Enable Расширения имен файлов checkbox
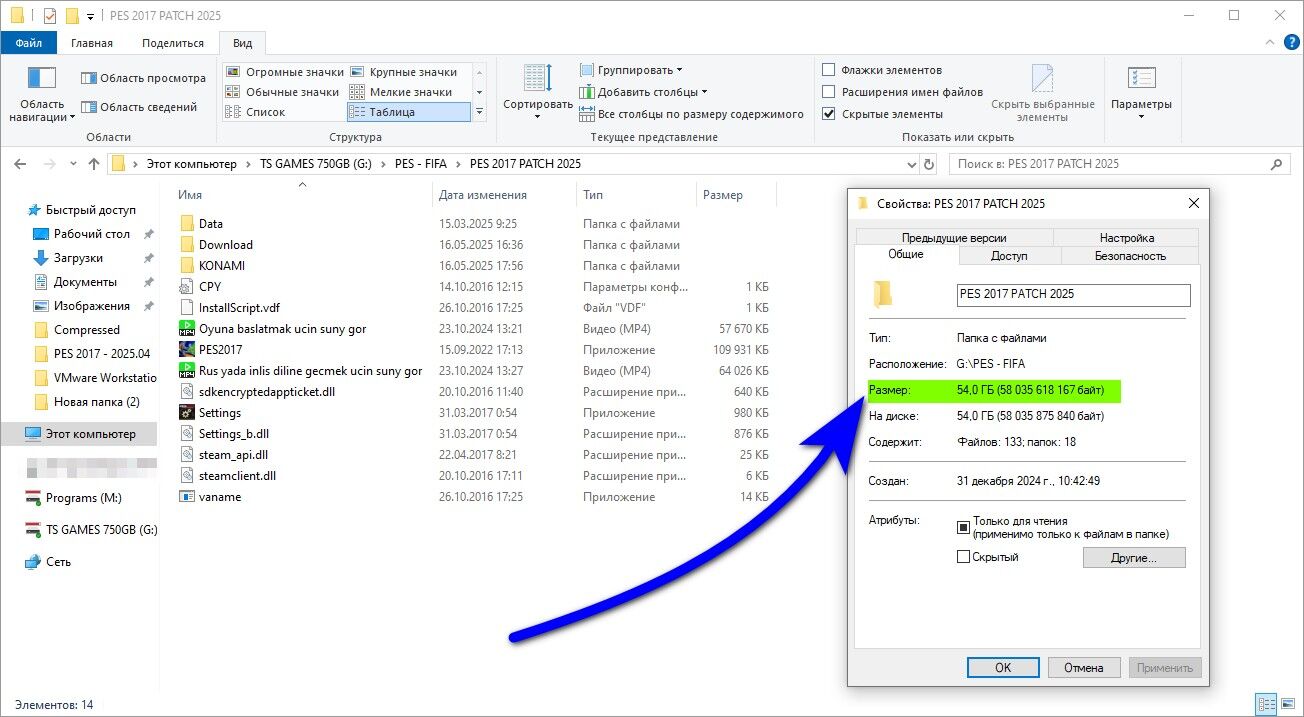Screen dimensions: 1304x717 pyautogui.click(x=828, y=92)
